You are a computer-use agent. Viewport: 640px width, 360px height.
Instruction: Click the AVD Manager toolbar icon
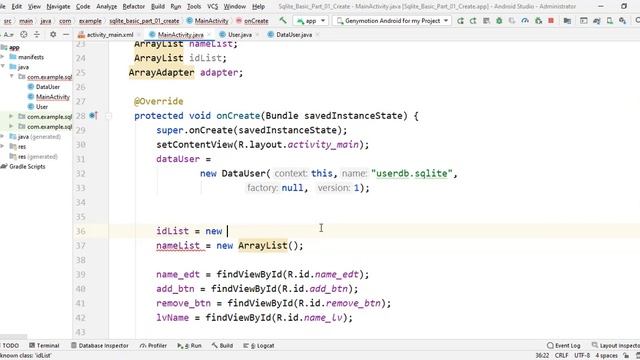click(610, 21)
